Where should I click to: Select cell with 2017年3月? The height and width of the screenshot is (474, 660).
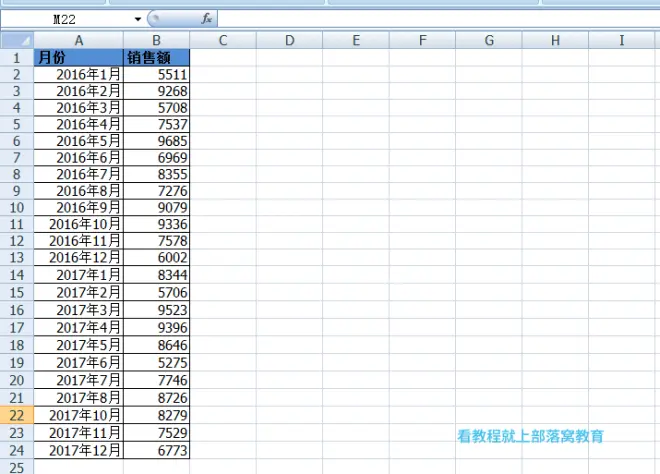coord(79,310)
